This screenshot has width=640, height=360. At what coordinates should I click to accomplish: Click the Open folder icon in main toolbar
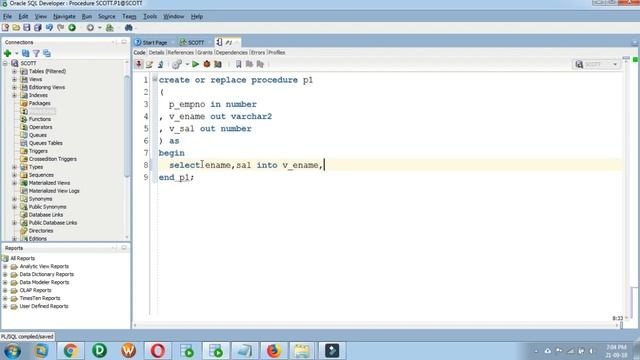coord(16,28)
